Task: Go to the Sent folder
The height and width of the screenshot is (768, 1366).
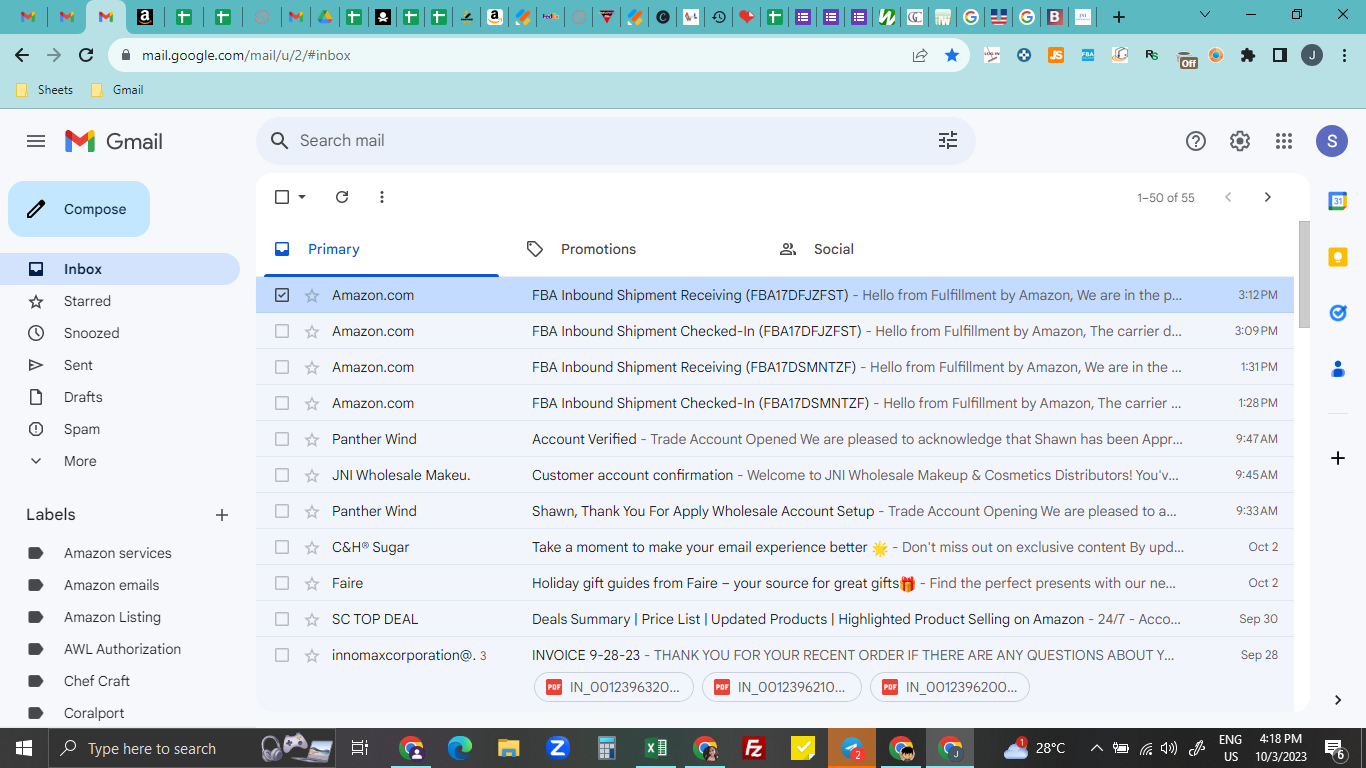Action: 120,365
